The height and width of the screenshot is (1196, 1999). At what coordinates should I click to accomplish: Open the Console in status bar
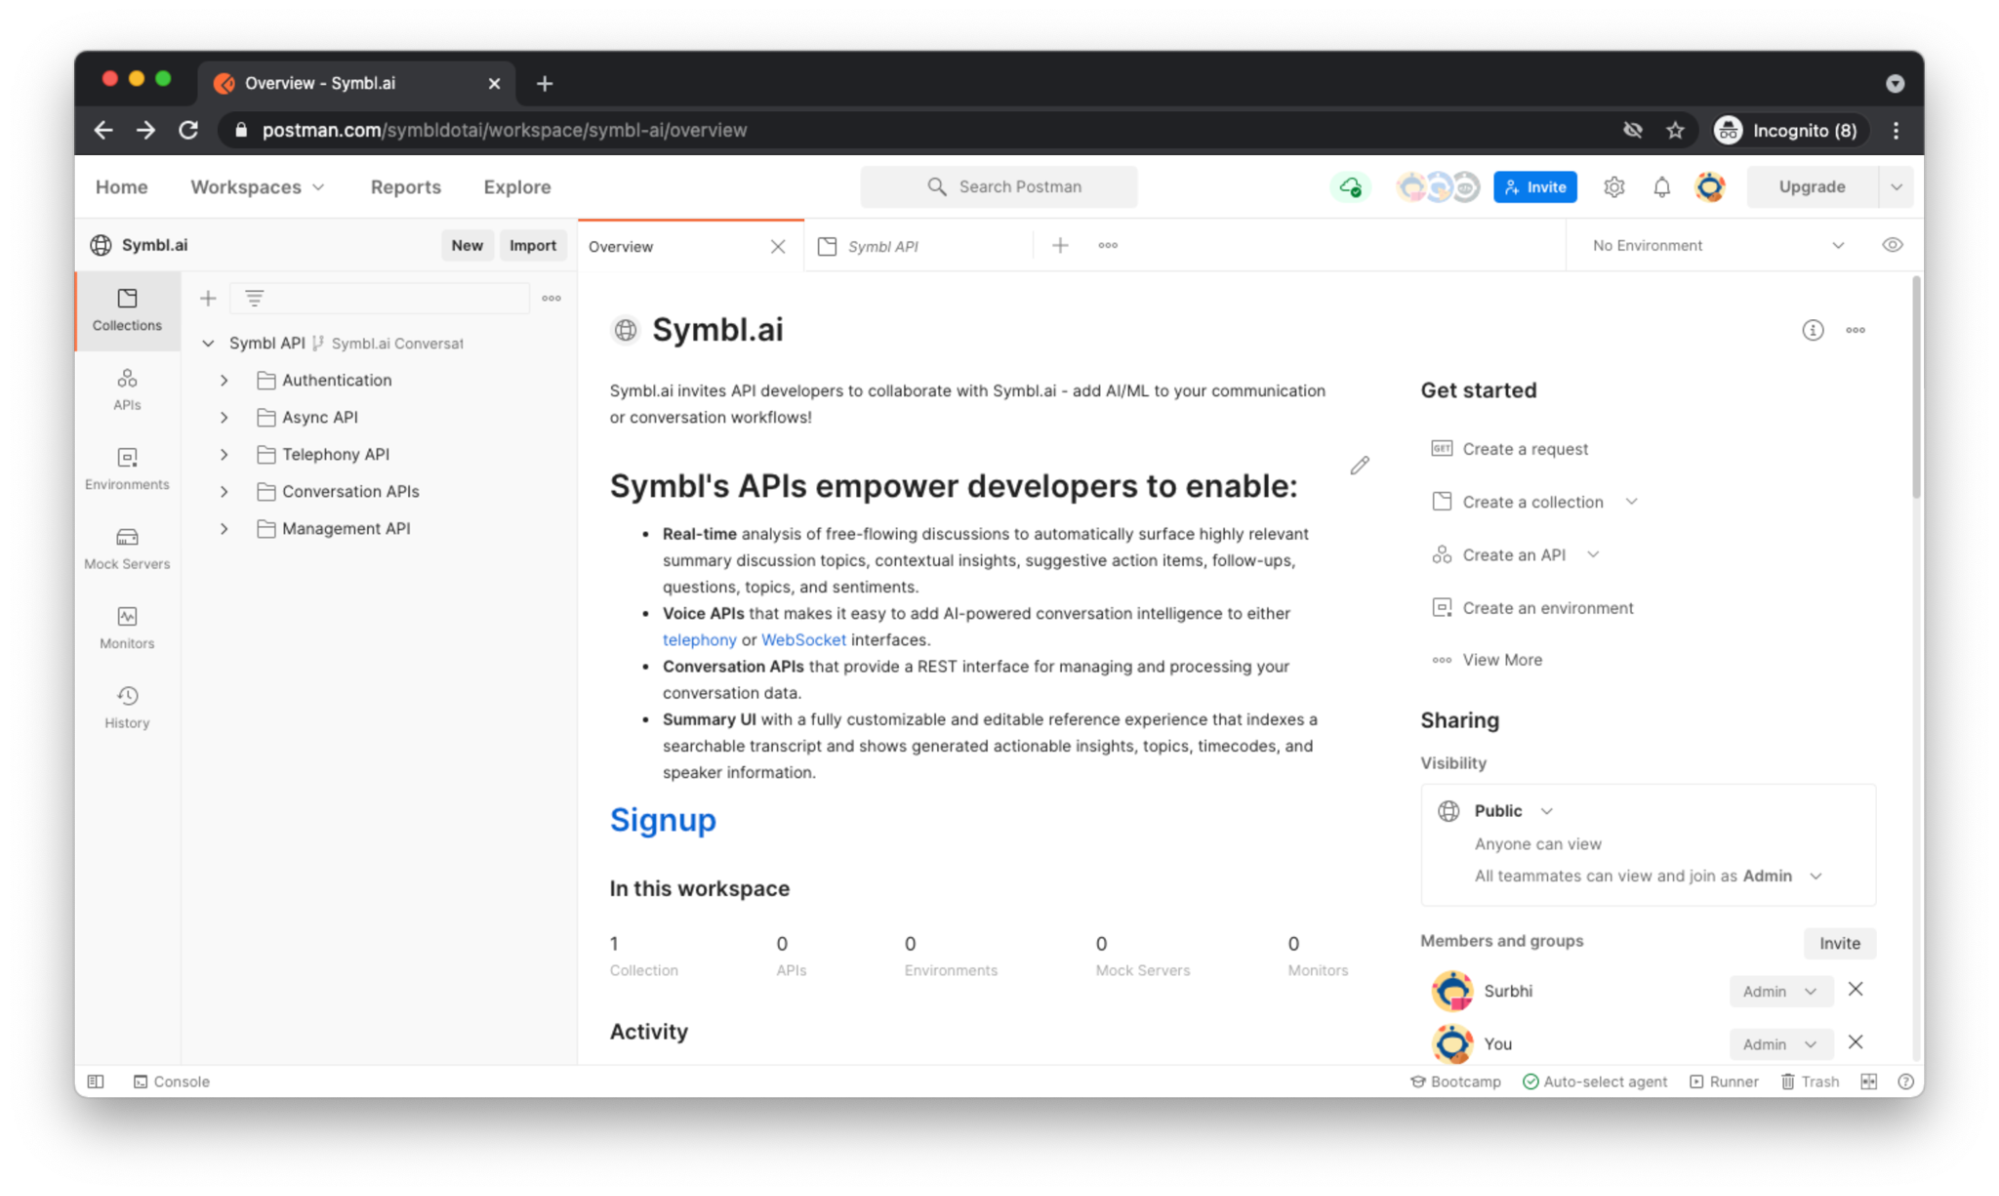tap(172, 1081)
